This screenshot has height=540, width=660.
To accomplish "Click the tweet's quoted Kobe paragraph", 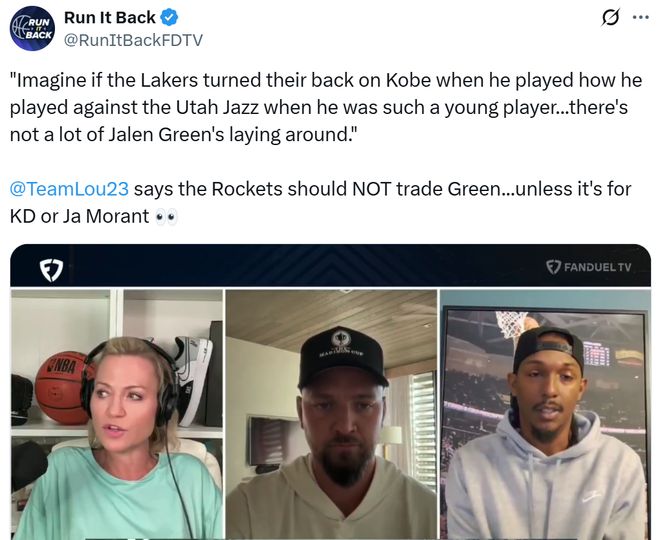I will (326, 107).
